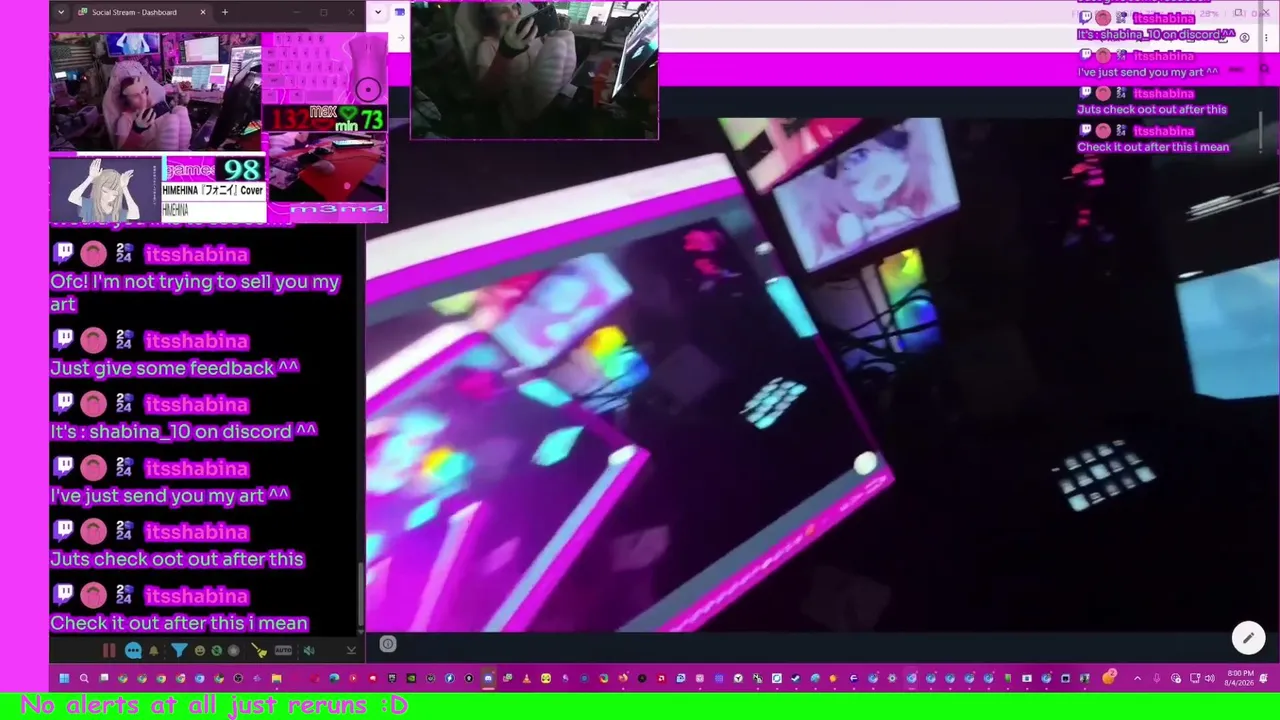Screen dimensions: 1280x720
Task: Open a new browser tab with the plus button
Action: 225,12
